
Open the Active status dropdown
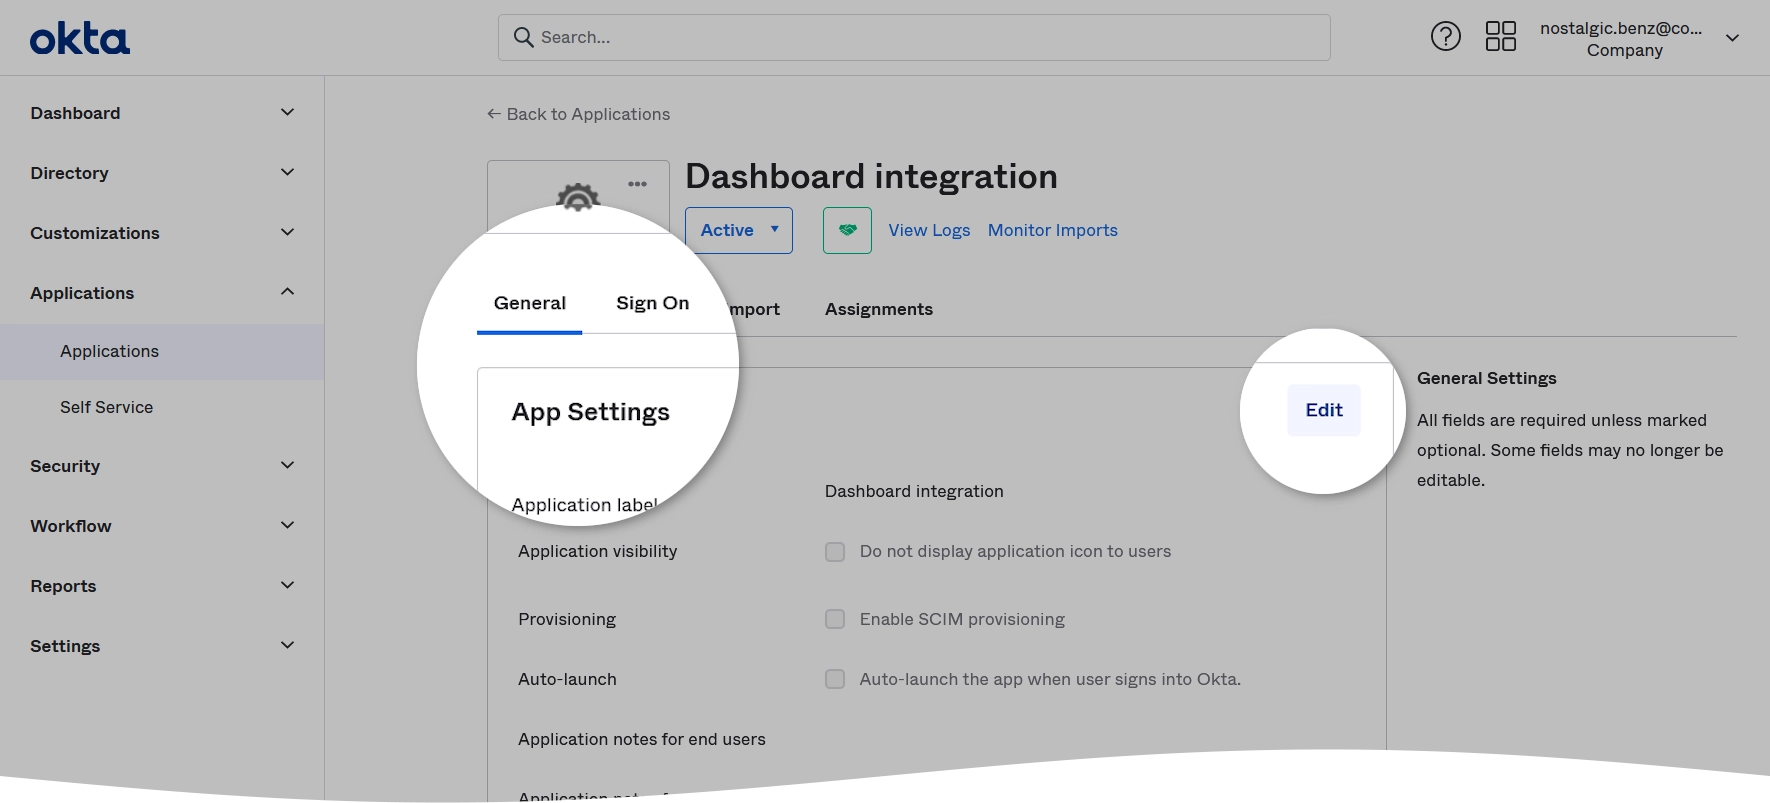pos(739,230)
